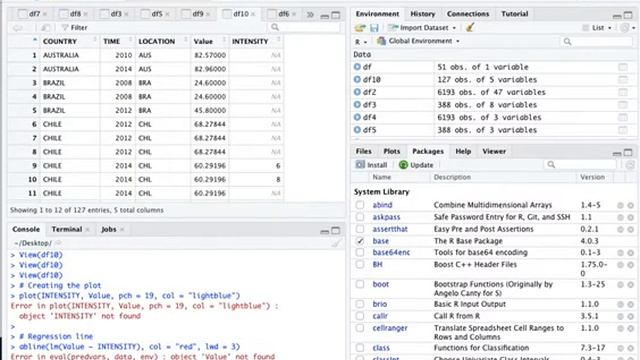This screenshot has height=360, width=640.
Task: Clear environment objects with the broom icon
Action: 470,28
